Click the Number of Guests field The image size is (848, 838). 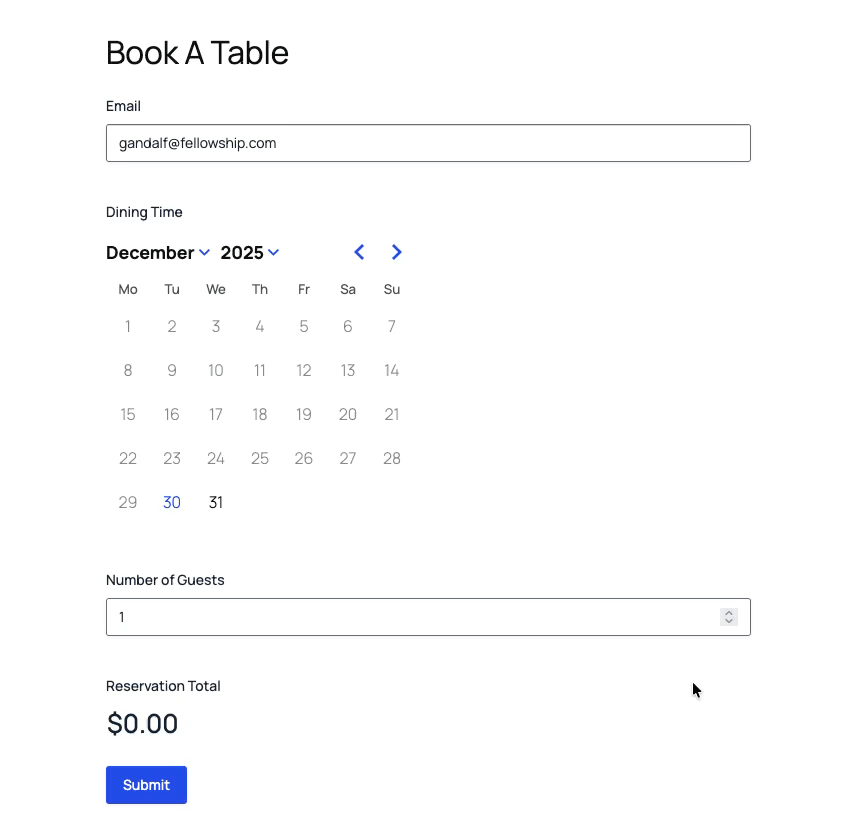pos(410,617)
